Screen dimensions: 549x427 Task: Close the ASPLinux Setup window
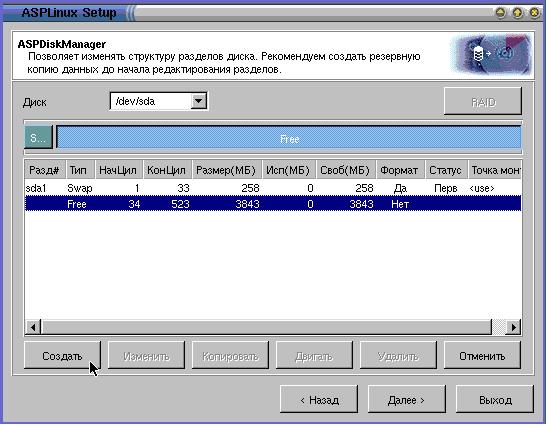coord(534,13)
